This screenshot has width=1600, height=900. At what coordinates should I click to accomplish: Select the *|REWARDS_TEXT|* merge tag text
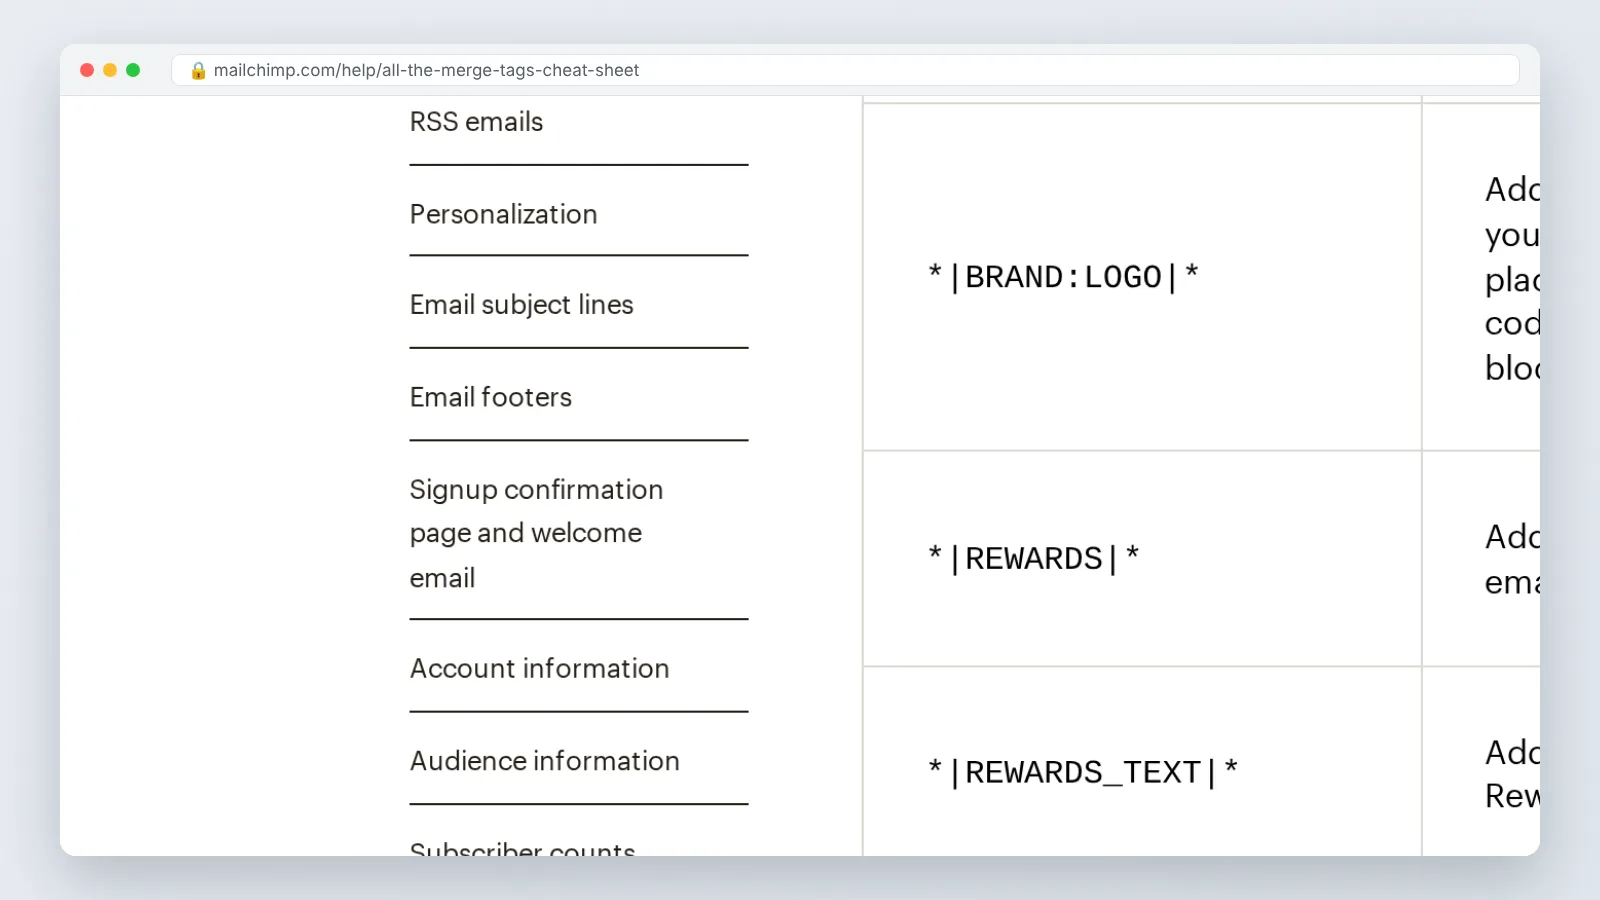point(1083,772)
